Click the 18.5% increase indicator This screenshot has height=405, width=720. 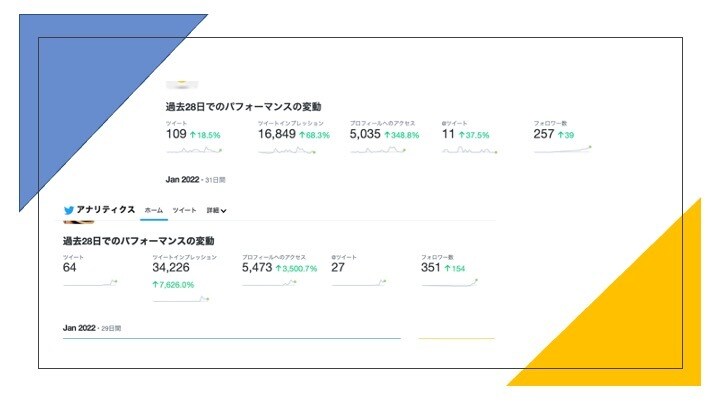[x=205, y=135]
